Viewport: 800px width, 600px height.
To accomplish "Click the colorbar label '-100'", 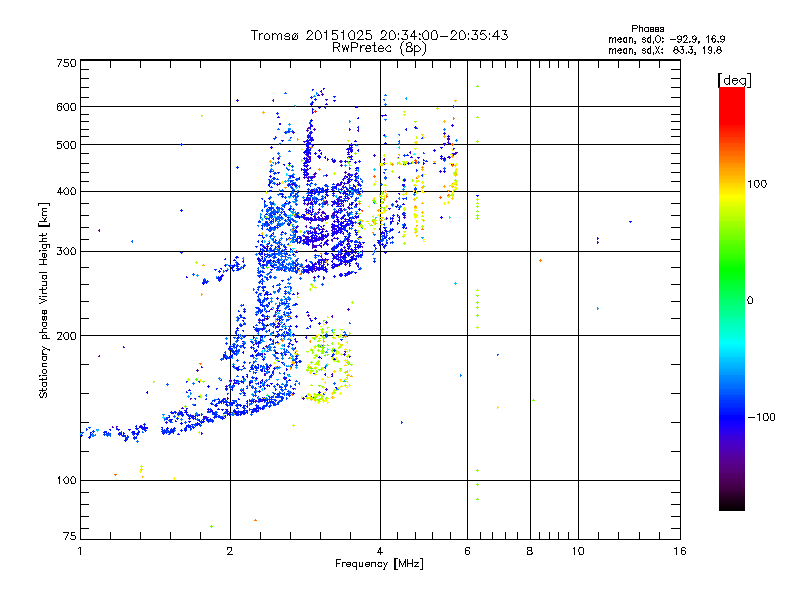I will click(761, 417).
